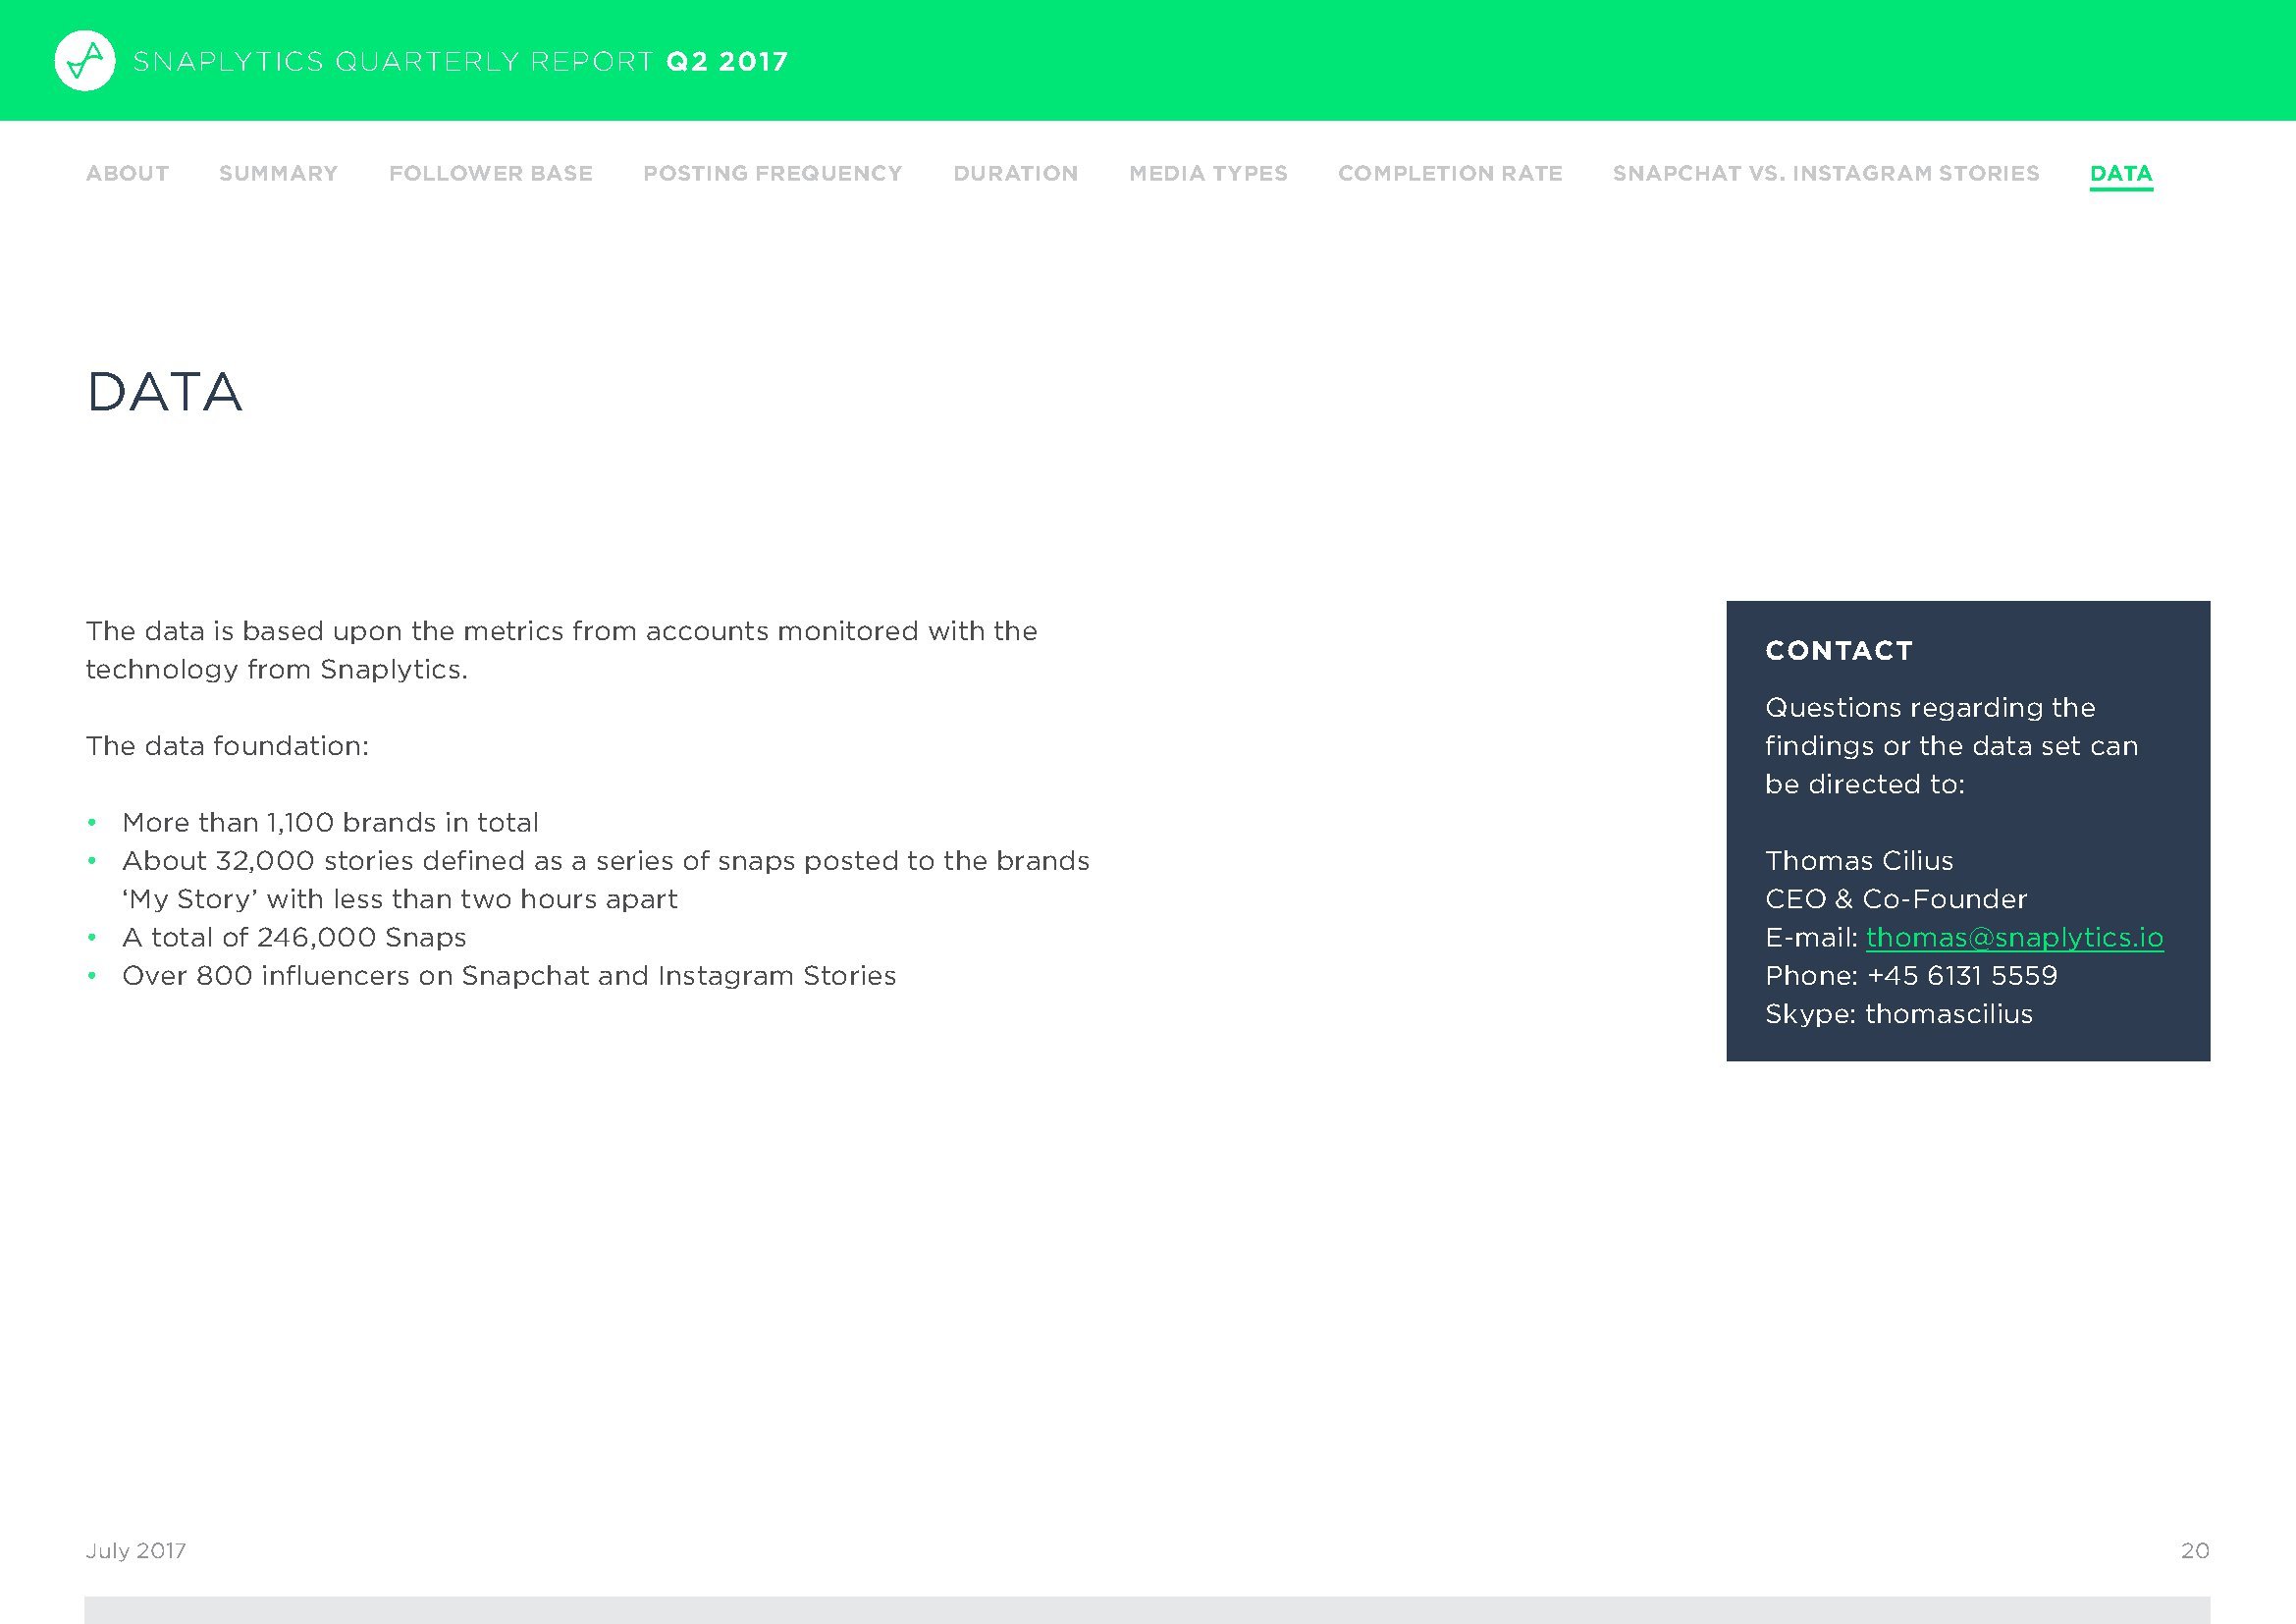2296x1624 pixels.
Task: Click the Snaplytics logo icon
Action: pos(85,61)
